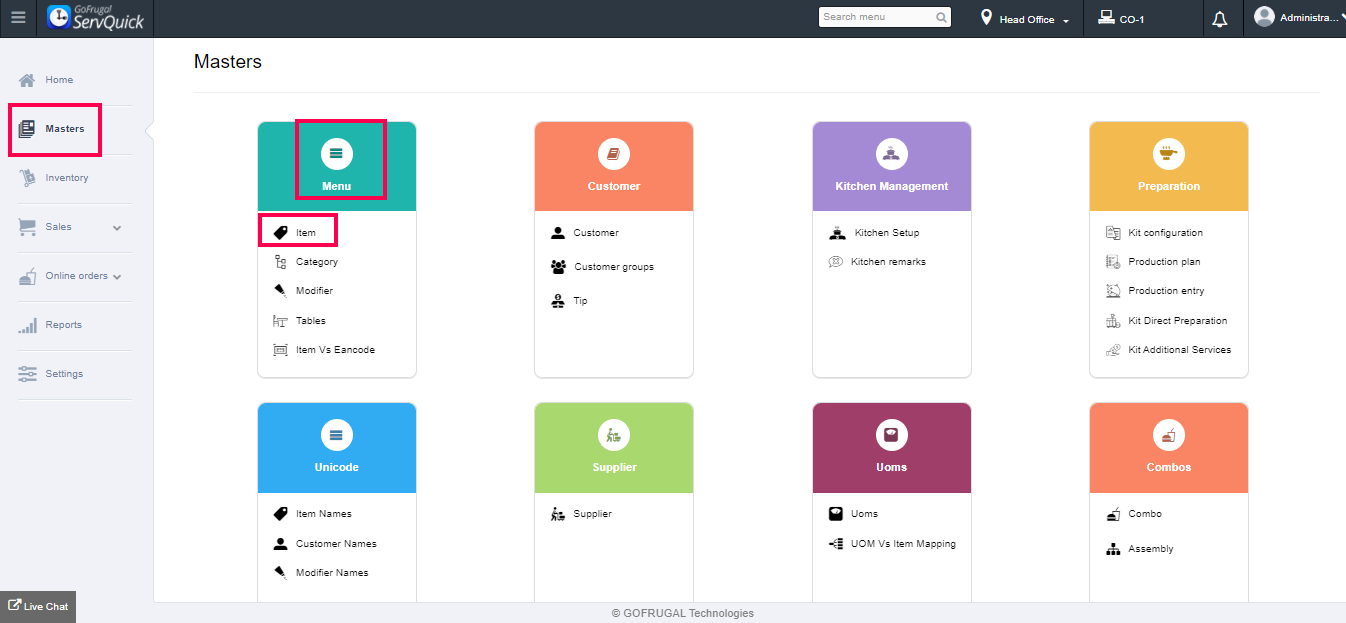Open the Tip link under Customer

580,301
